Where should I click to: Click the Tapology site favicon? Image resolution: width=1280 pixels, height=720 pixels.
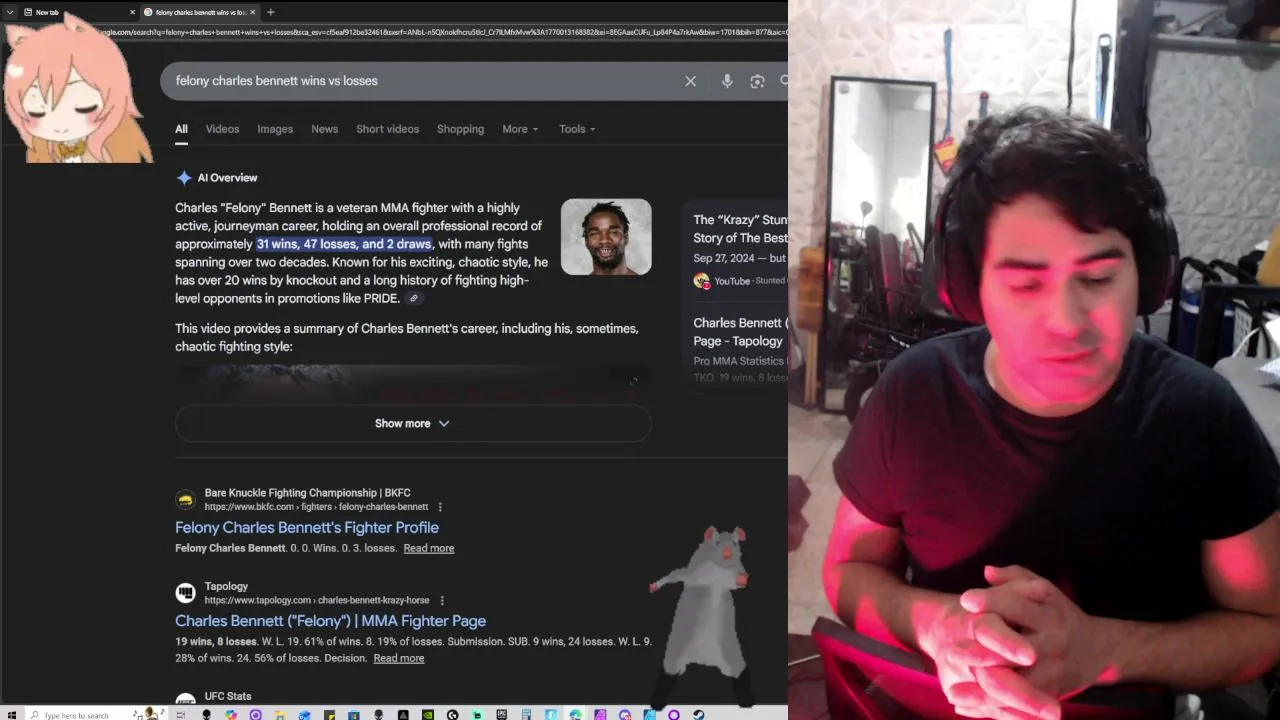pyautogui.click(x=185, y=593)
